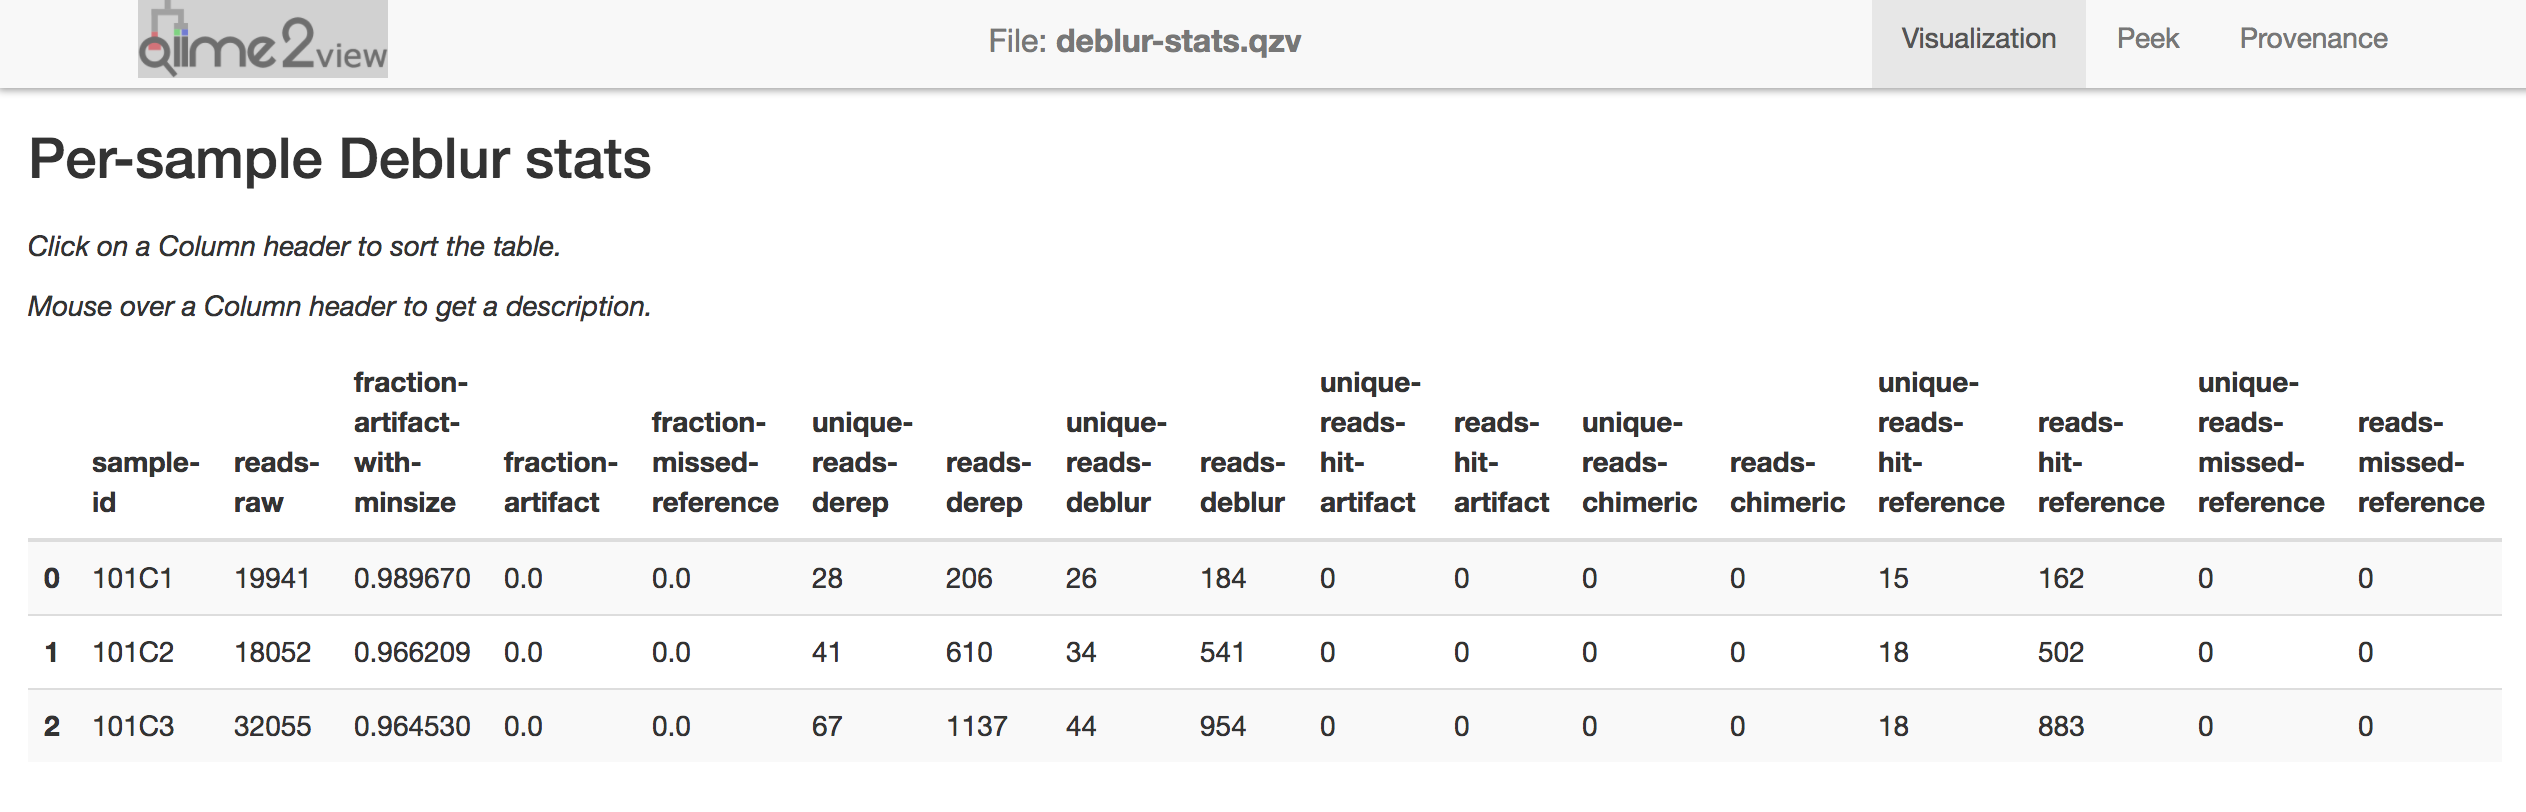Sort by fraction-artifact column header
The width and height of the screenshot is (2526, 812).
(560, 482)
